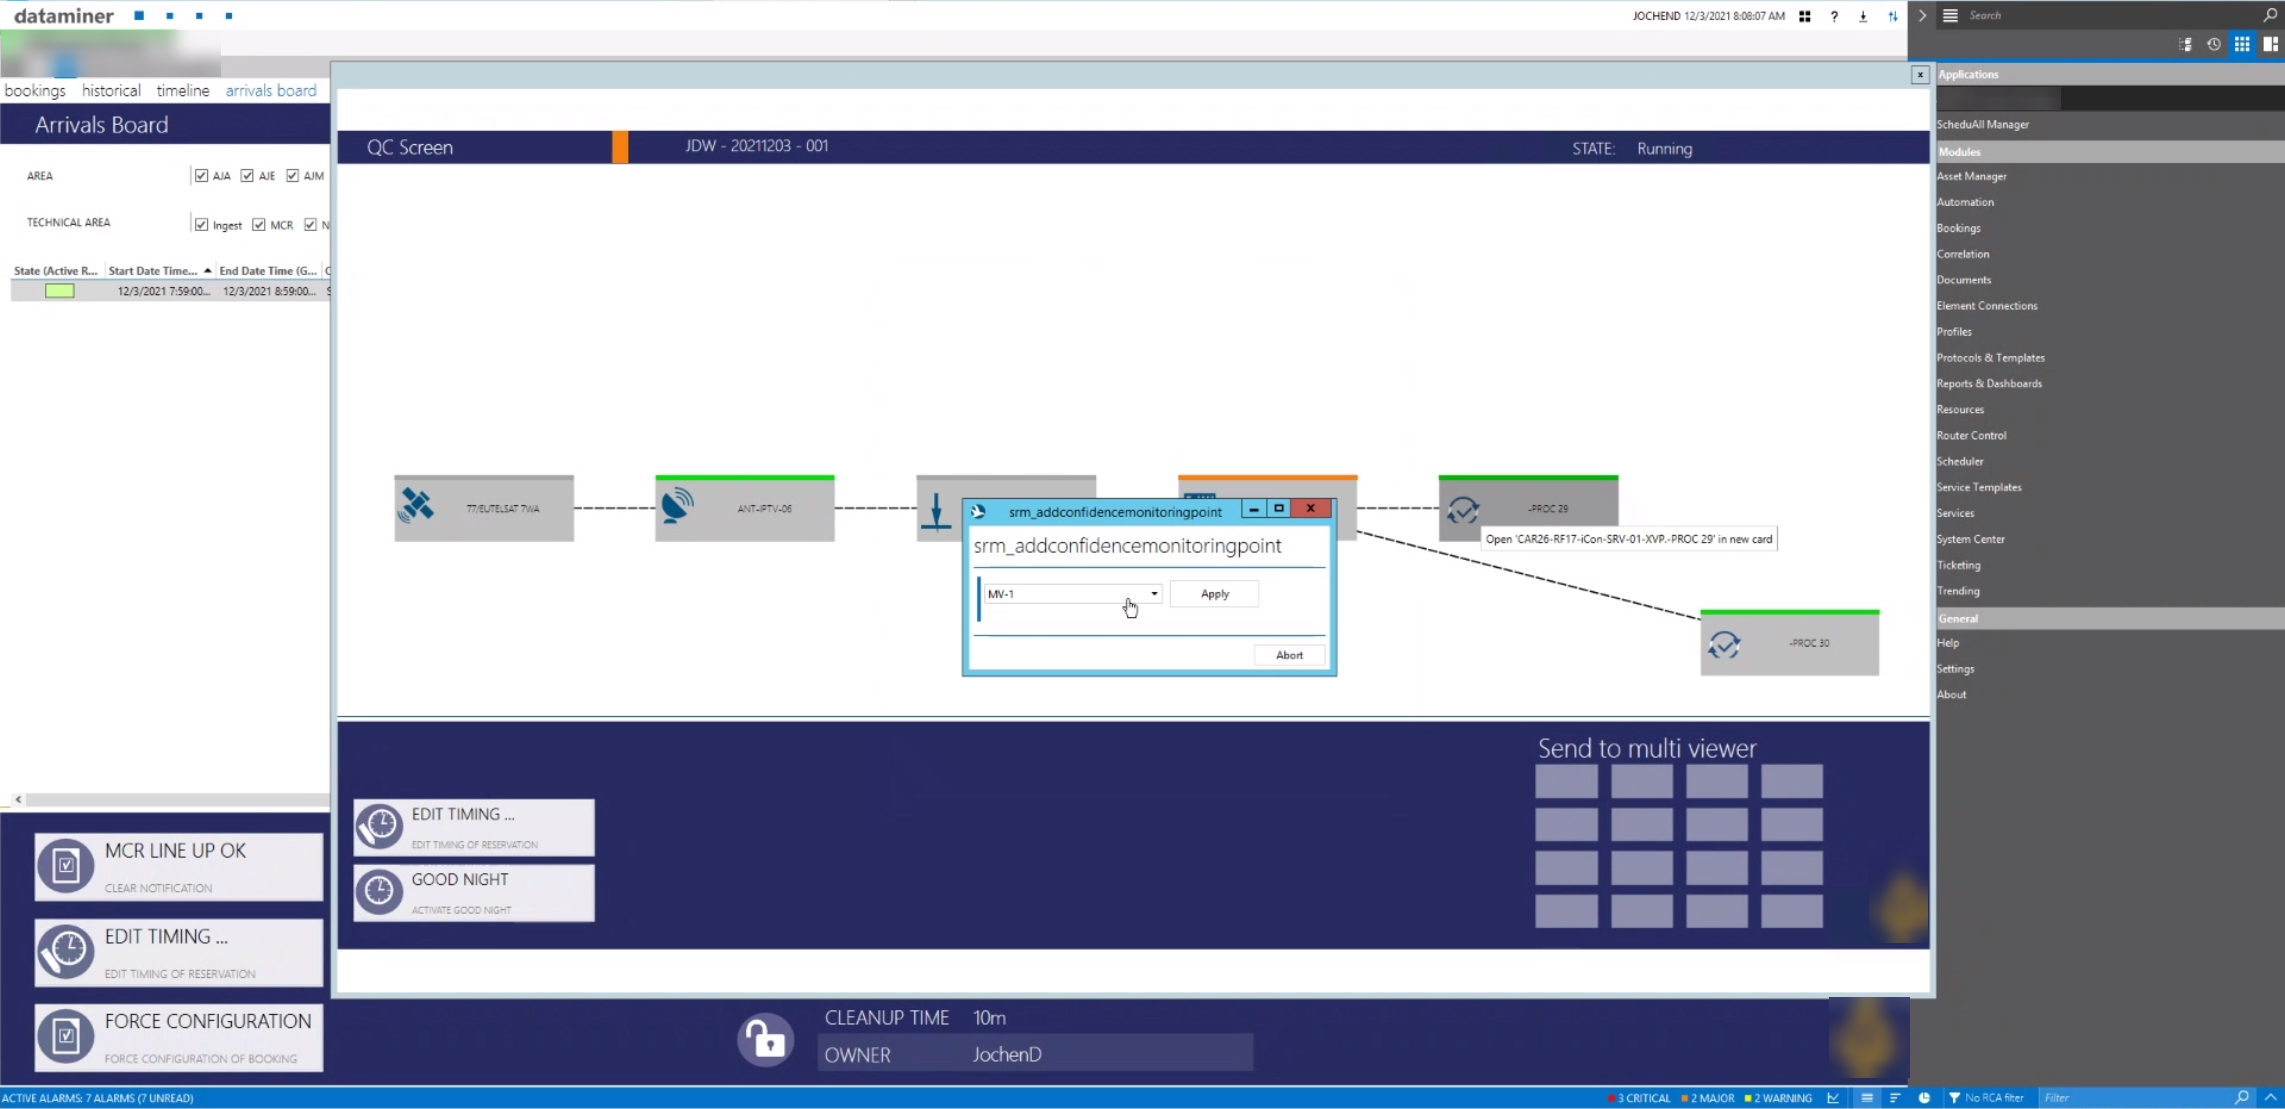Screen dimensions: 2285x1109
Task: Open the recent history clock icon in sidebar
Action: [2214, 44]
